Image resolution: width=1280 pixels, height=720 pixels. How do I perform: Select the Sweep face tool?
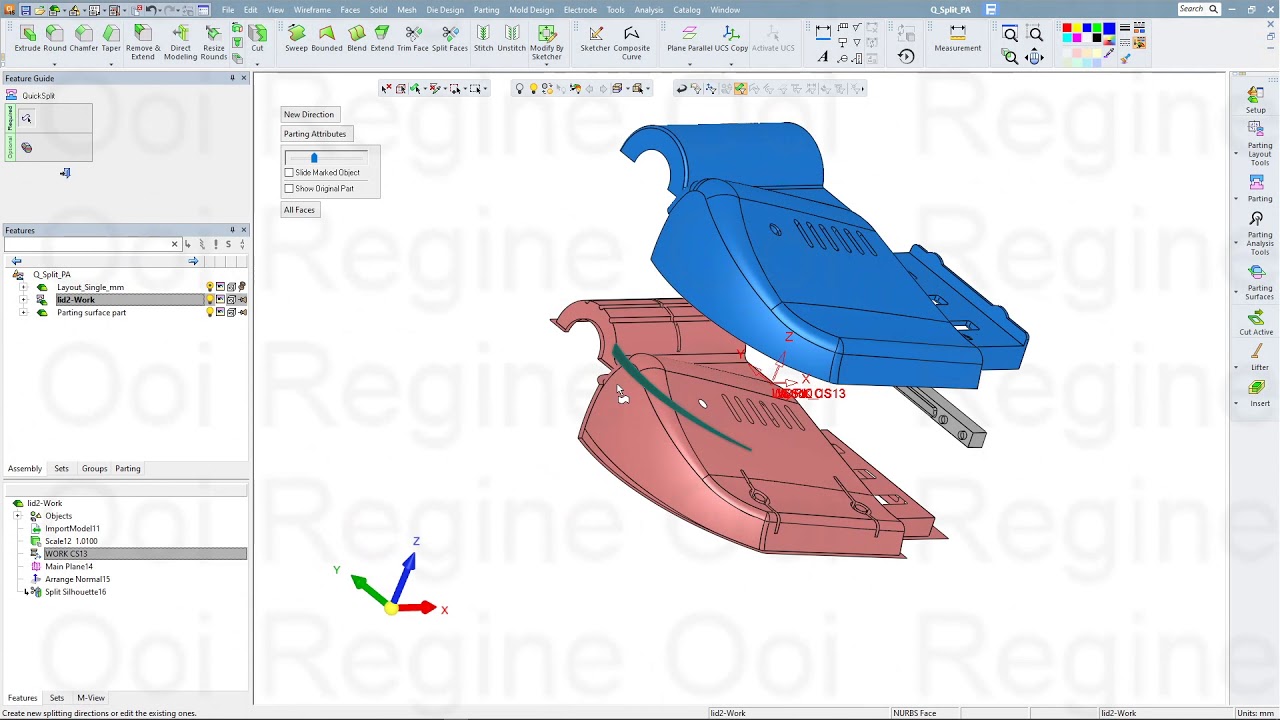296,39
